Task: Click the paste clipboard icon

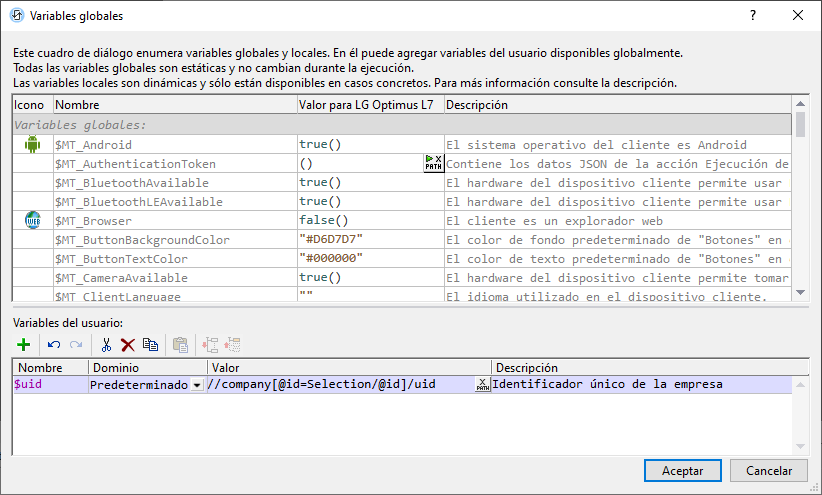Action: tap(180, 345)
